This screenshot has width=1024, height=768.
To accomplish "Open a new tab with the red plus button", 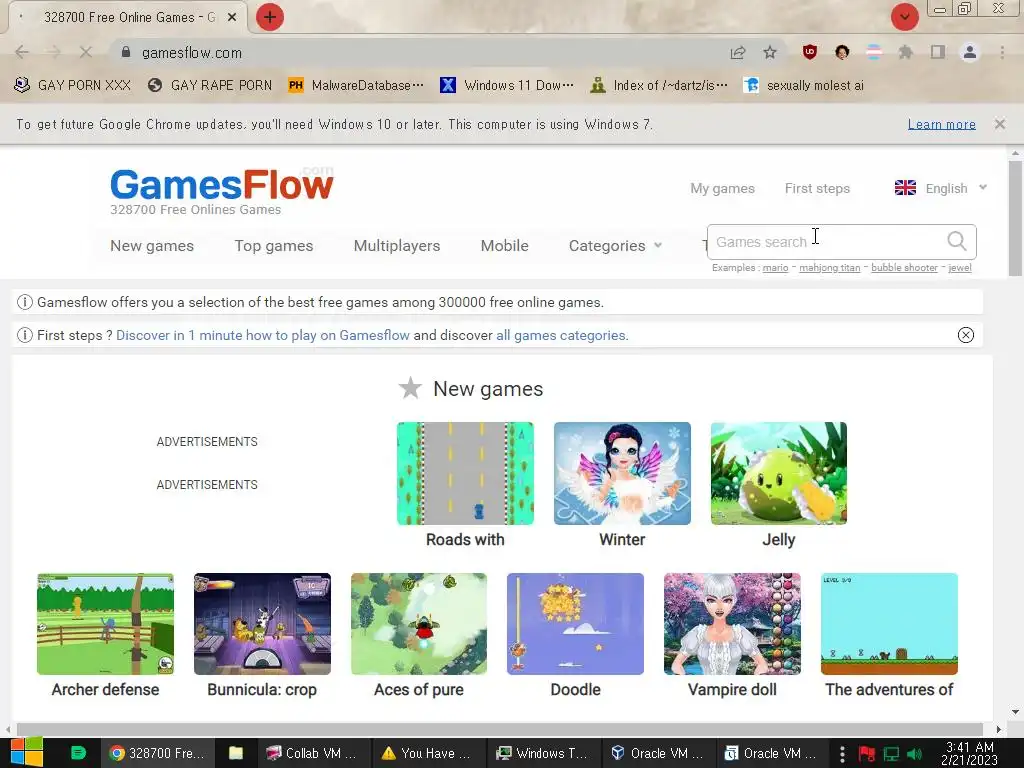I will tap(270, 17).
